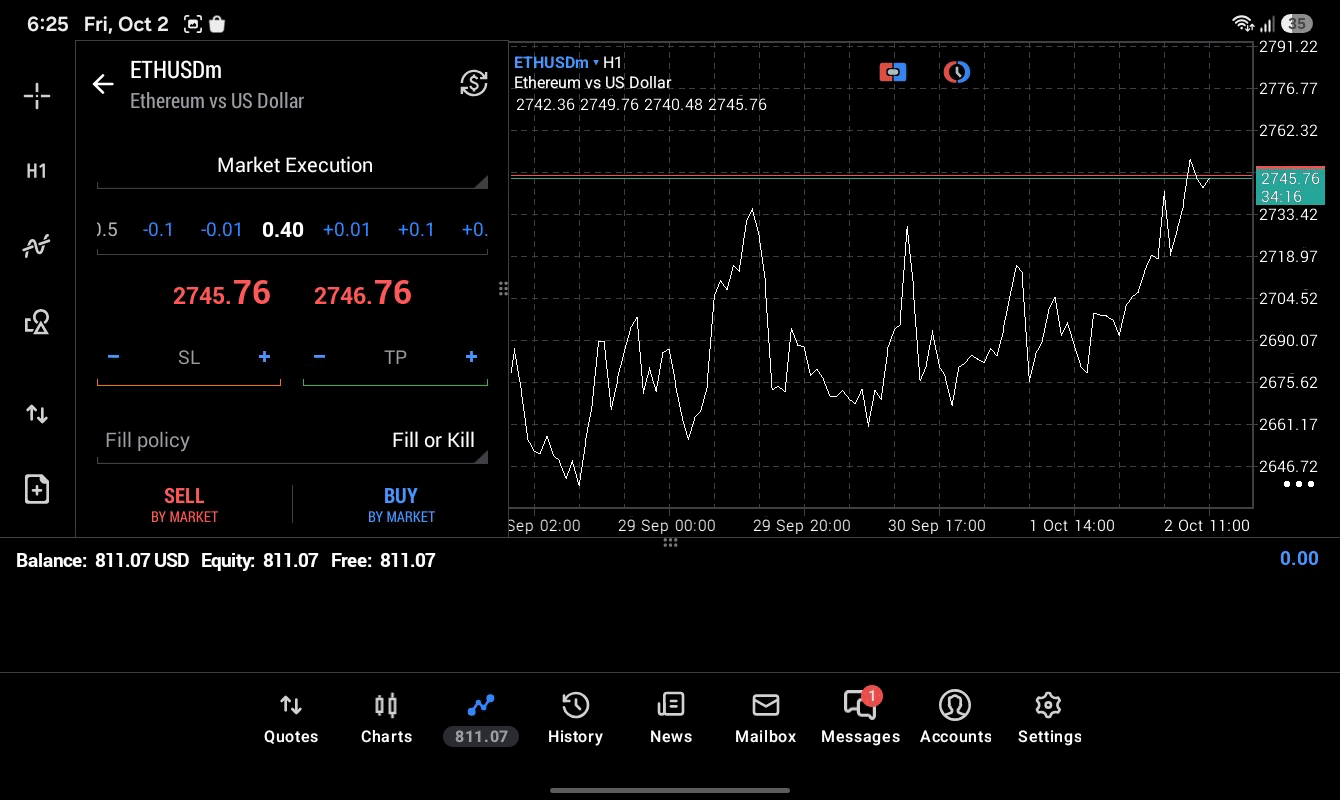Decrease the TP take profit value
The width and height of the screenshot is (1340, 800).
pyautogui.click(x=319, y=357)
